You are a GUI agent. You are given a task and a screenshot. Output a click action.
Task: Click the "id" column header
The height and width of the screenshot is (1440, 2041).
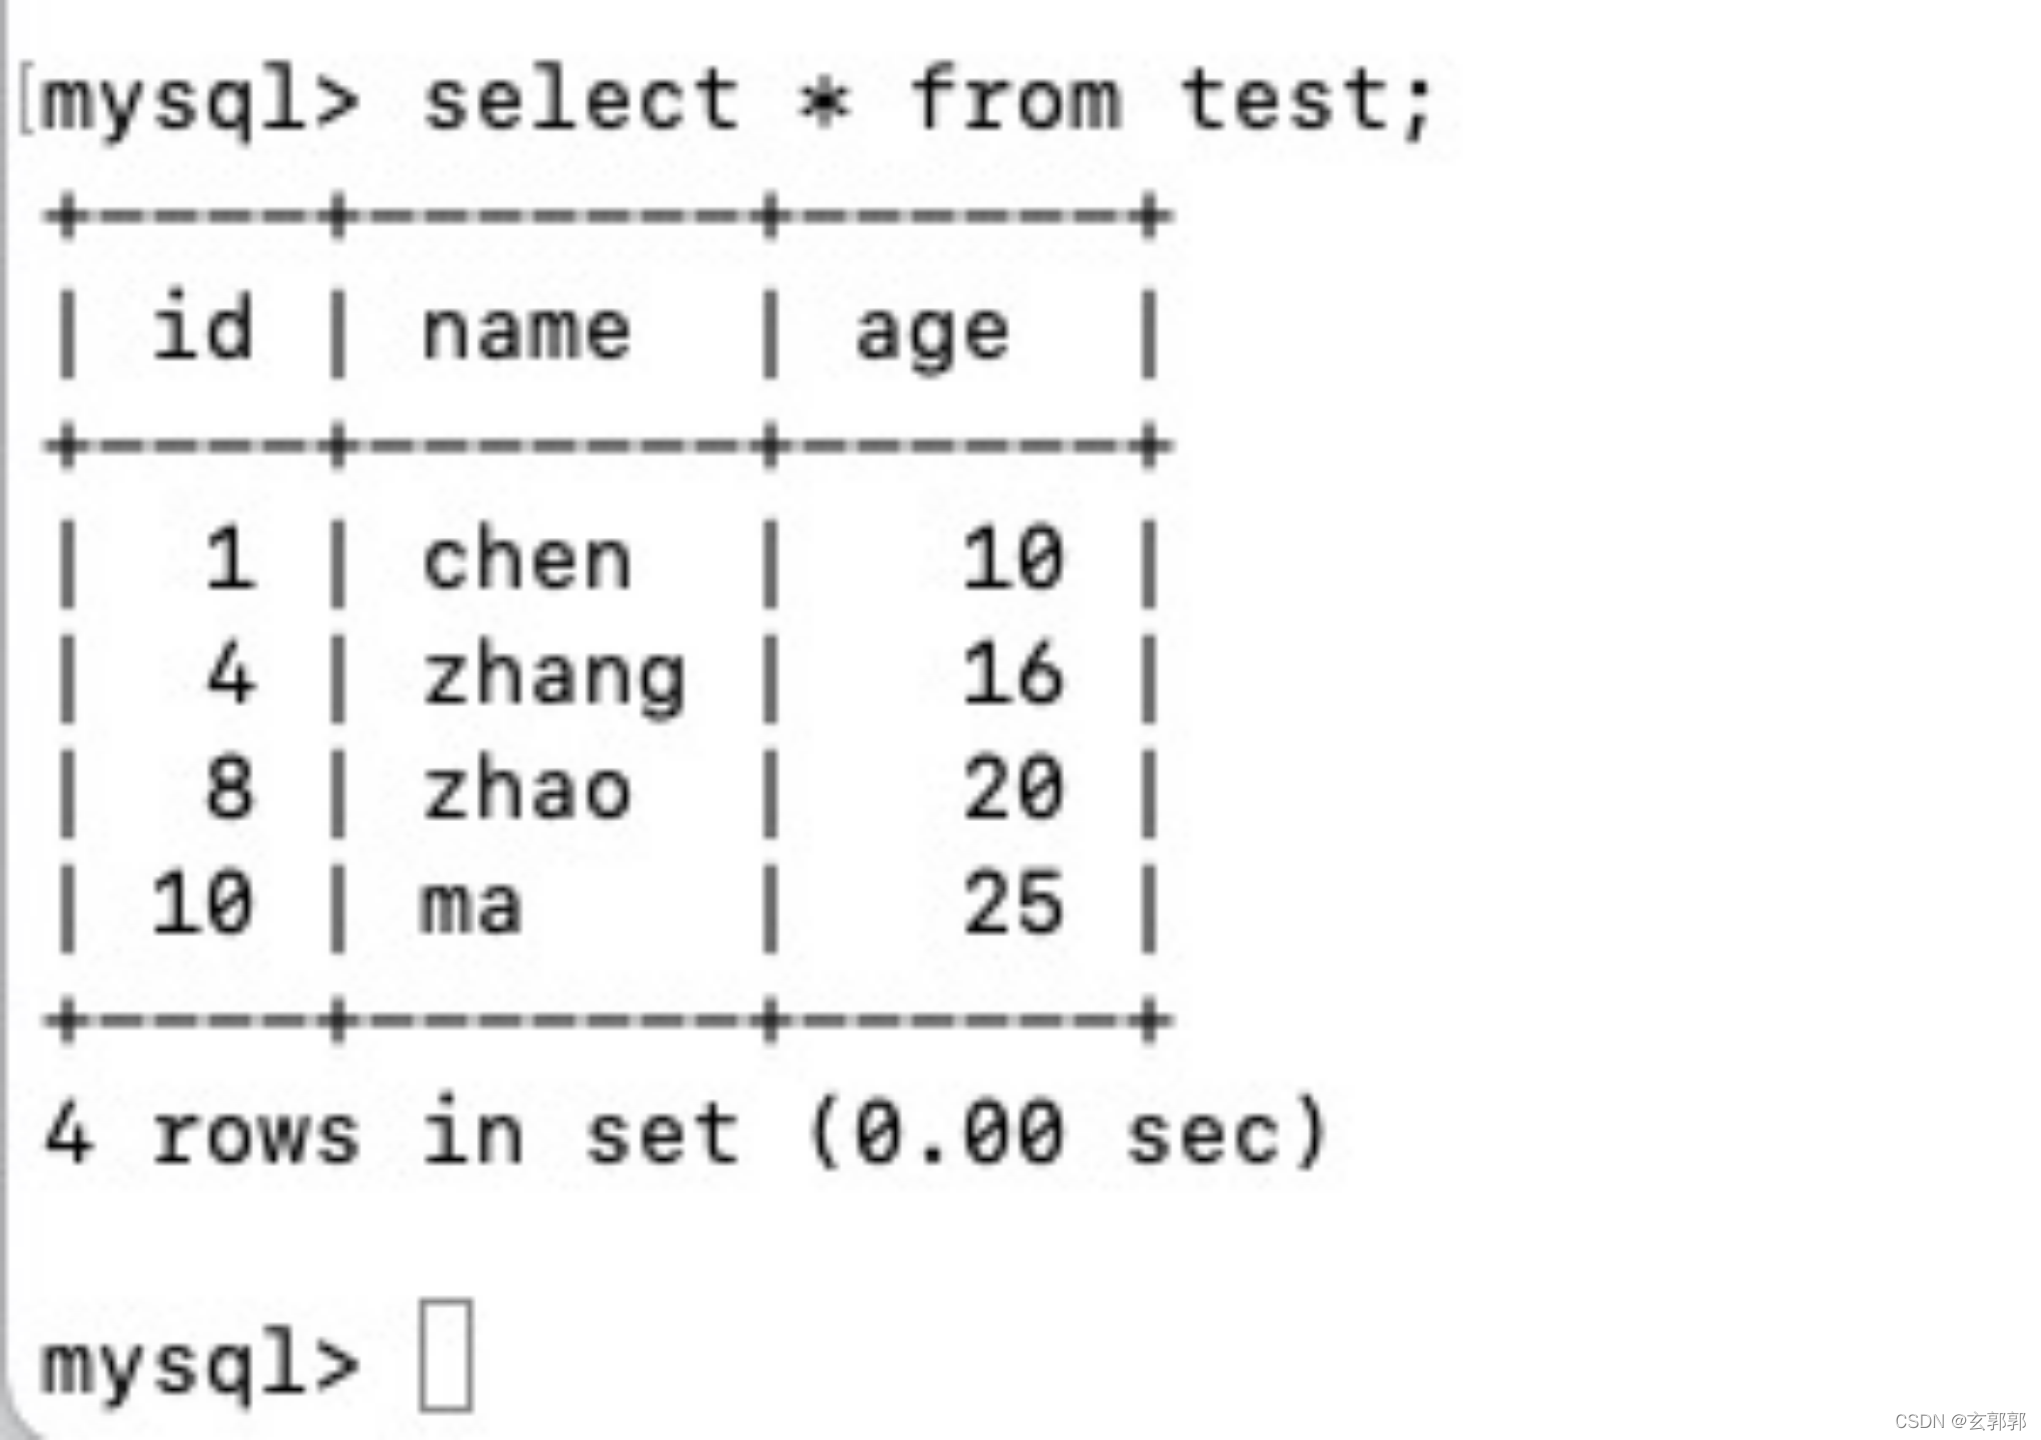[x=202, y=328]
